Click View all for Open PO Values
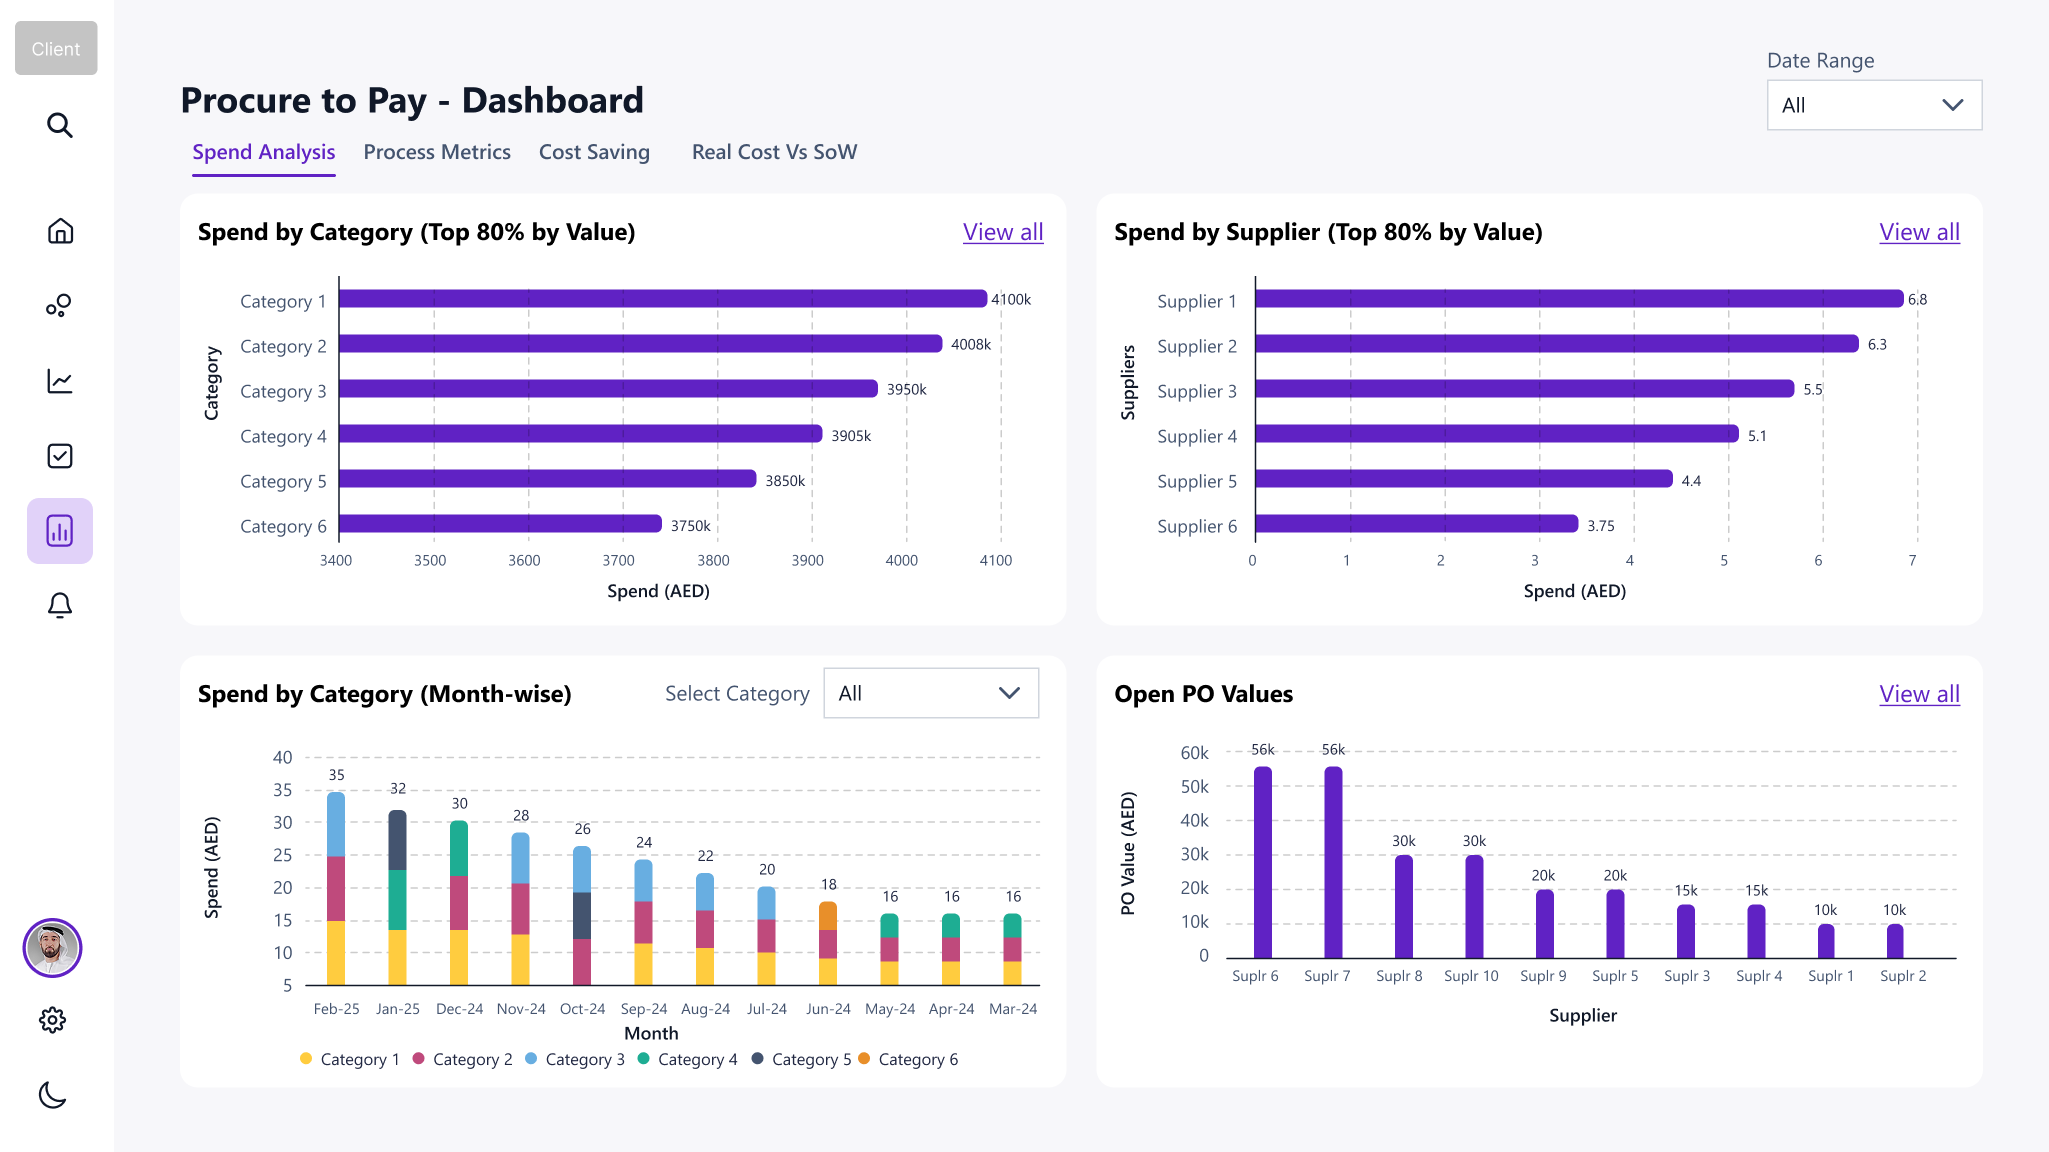Screen dimensions: 2049x1152 [1919, 694]
